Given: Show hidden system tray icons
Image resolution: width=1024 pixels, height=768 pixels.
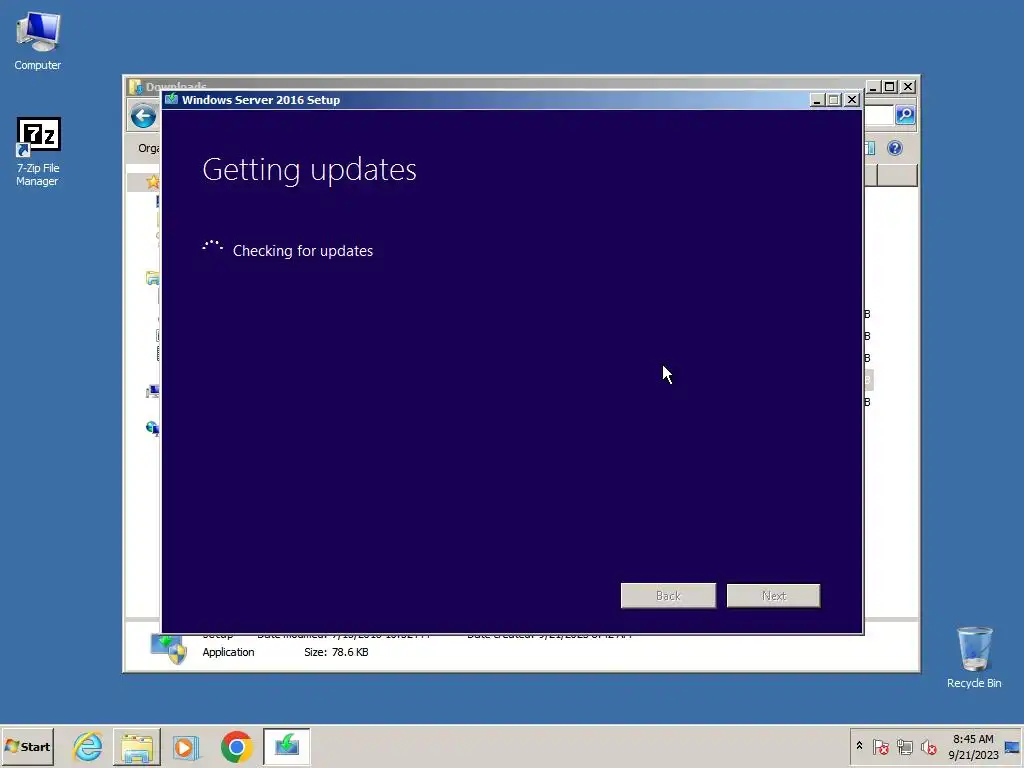Looking at the screenshot, I should (x=859, y=746).
